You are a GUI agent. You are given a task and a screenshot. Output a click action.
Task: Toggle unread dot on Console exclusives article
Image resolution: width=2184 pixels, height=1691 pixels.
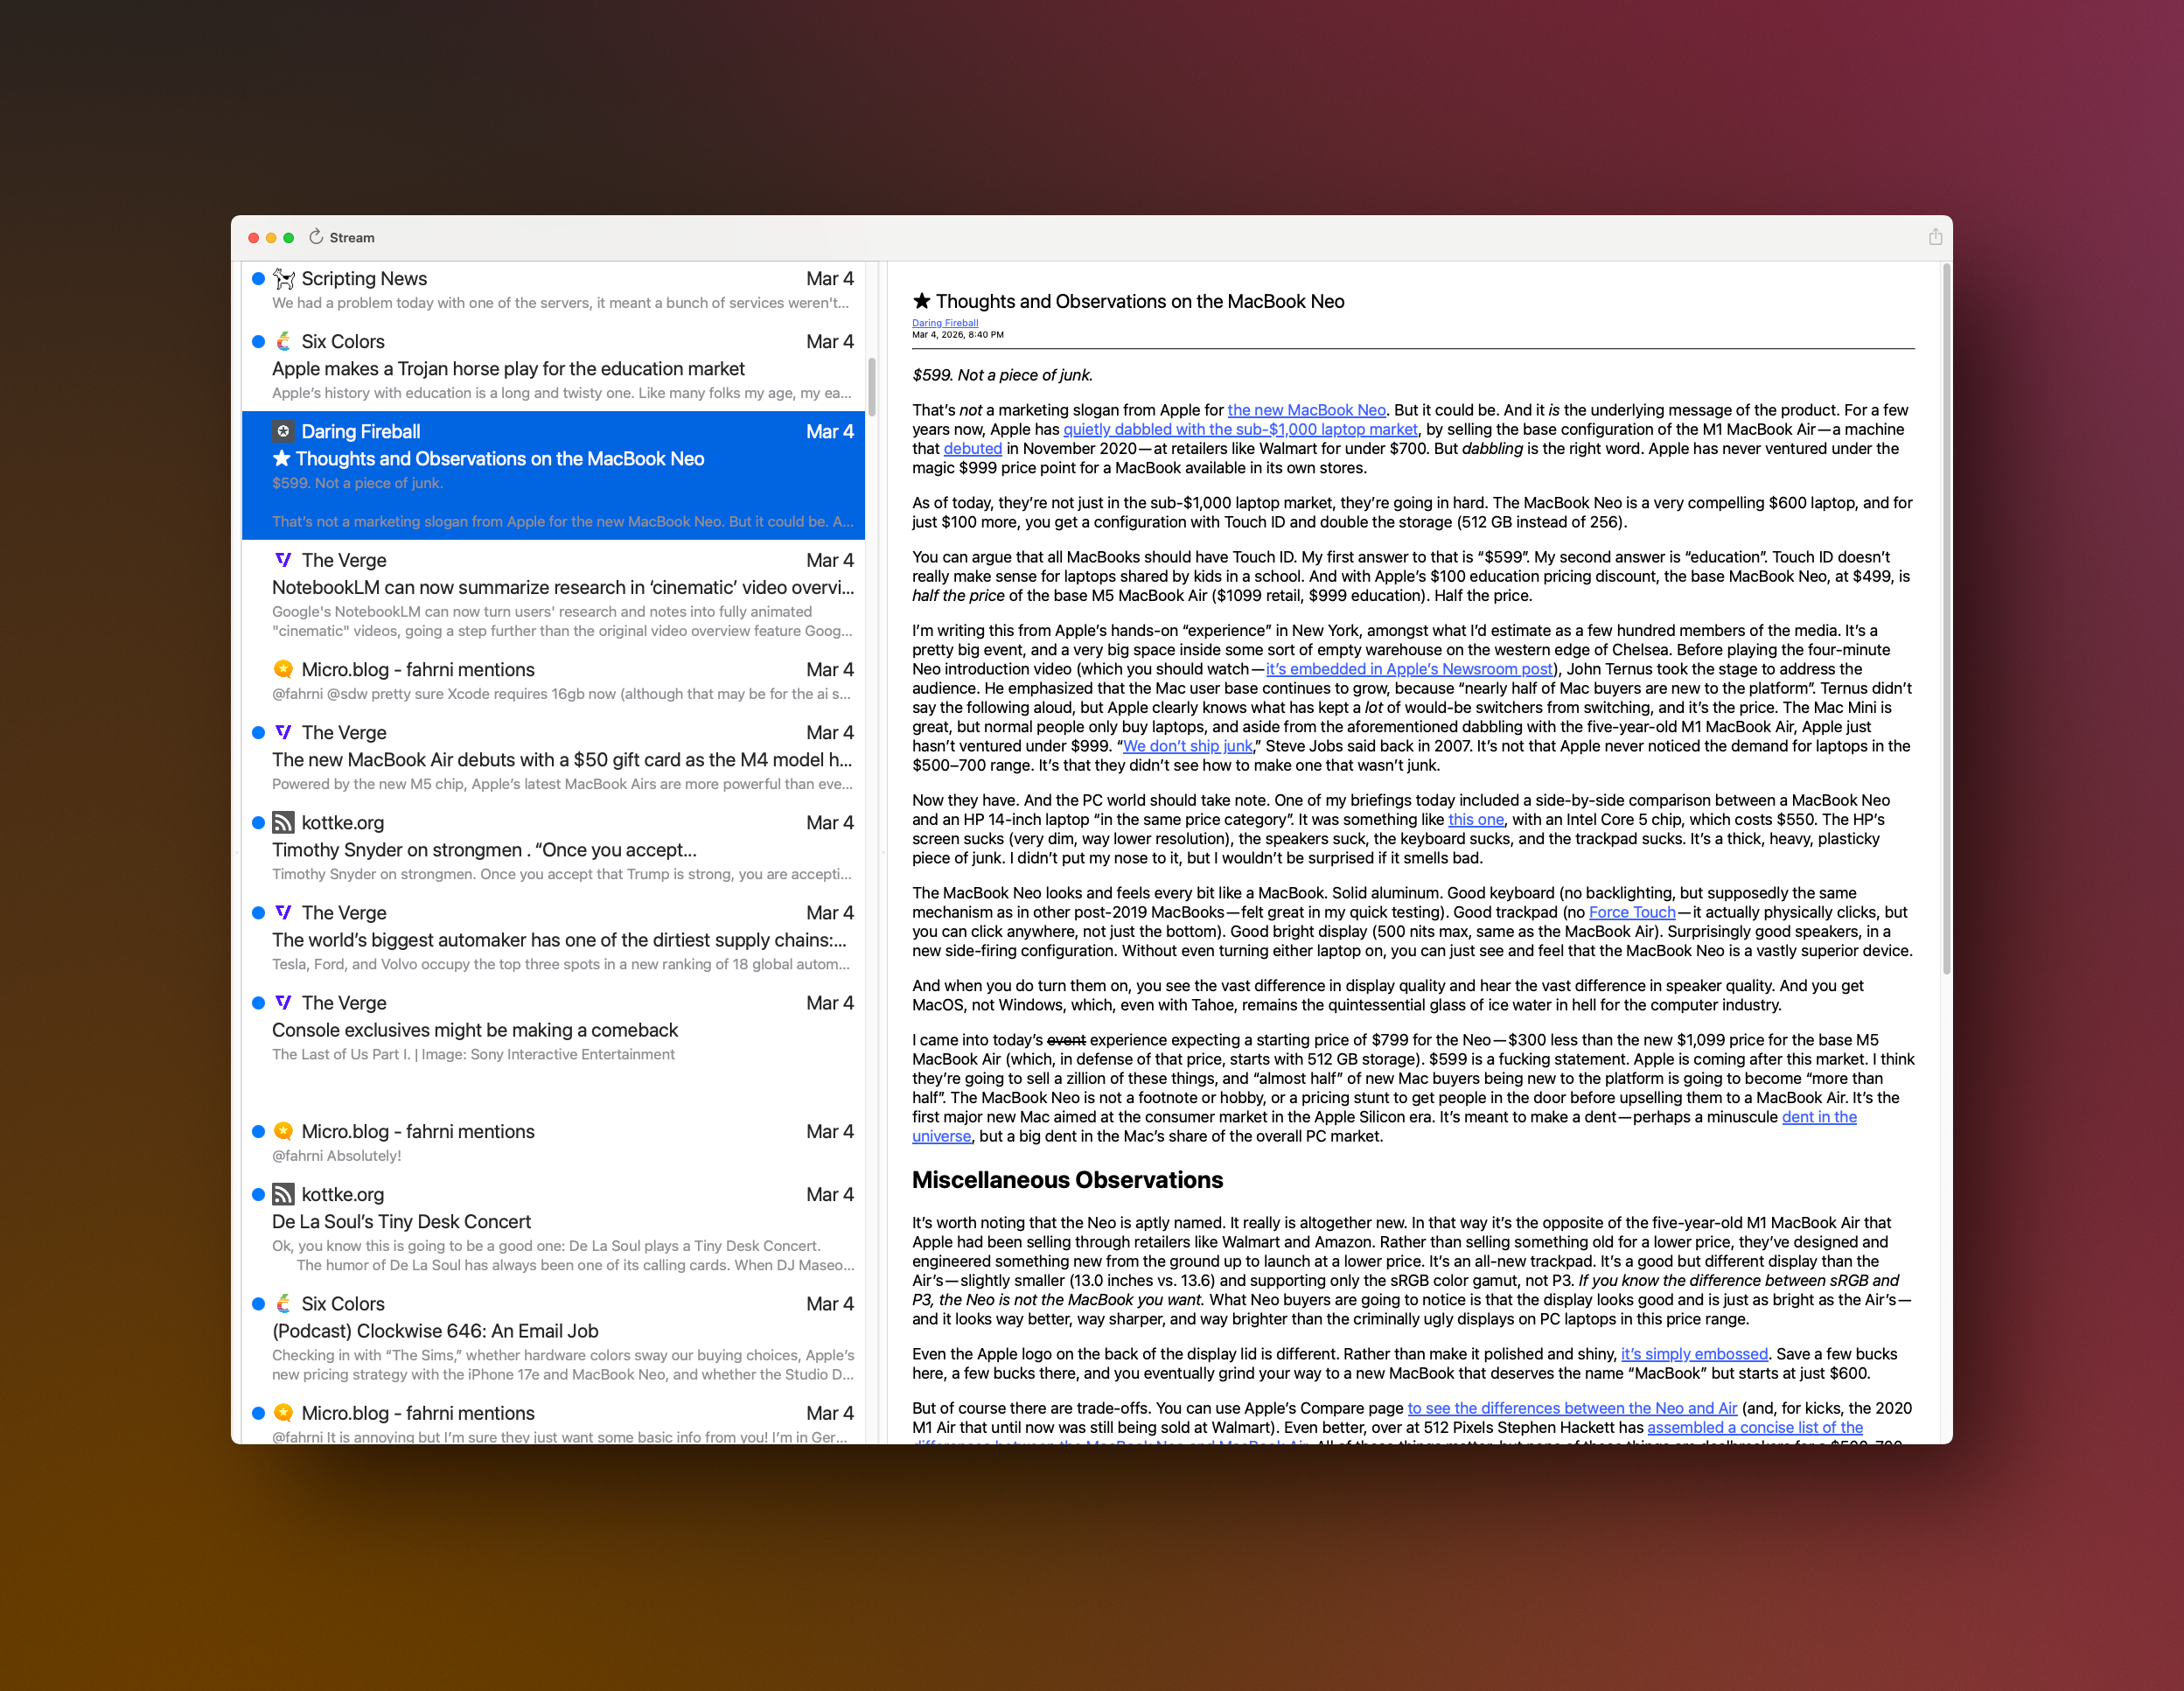[x=258, y=1003]
